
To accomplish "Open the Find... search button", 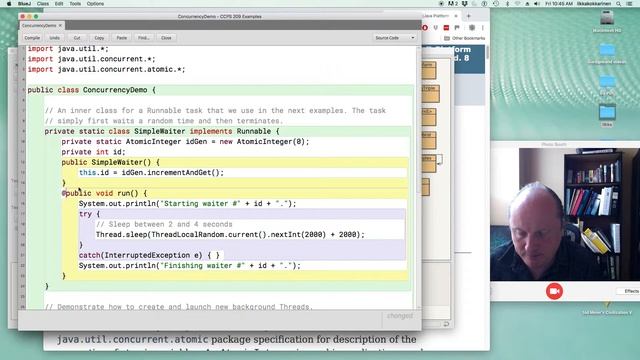I will 143,38.
